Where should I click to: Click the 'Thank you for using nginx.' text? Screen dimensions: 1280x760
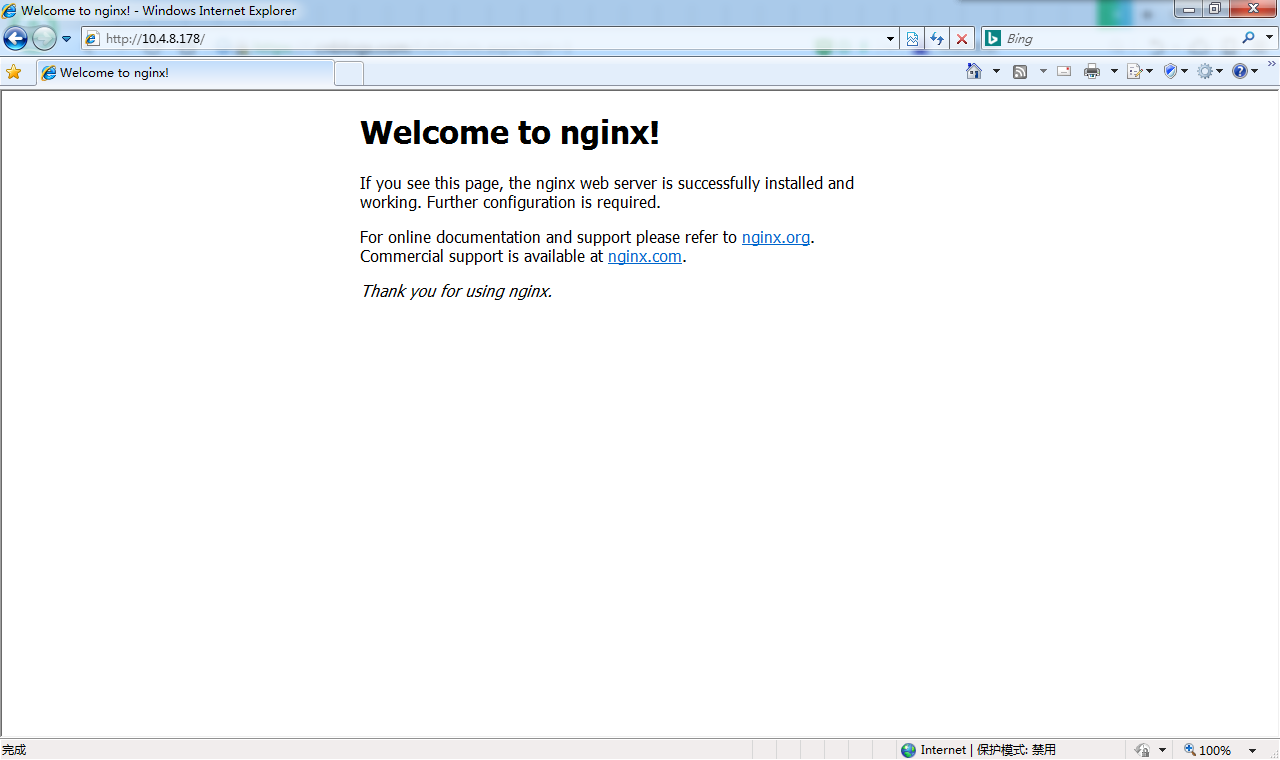tap(456, 291)
